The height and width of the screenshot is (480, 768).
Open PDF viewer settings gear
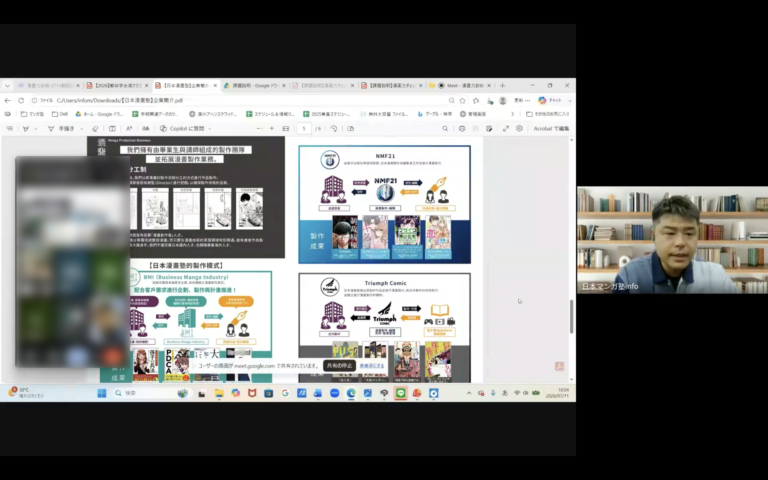point(519,128)
